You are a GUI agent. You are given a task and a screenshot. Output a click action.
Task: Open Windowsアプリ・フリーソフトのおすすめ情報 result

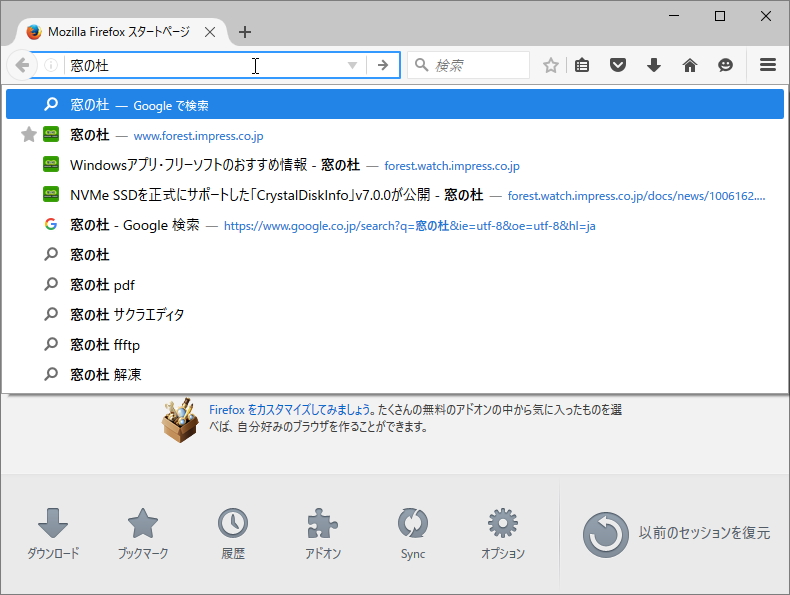coord(395,165)
